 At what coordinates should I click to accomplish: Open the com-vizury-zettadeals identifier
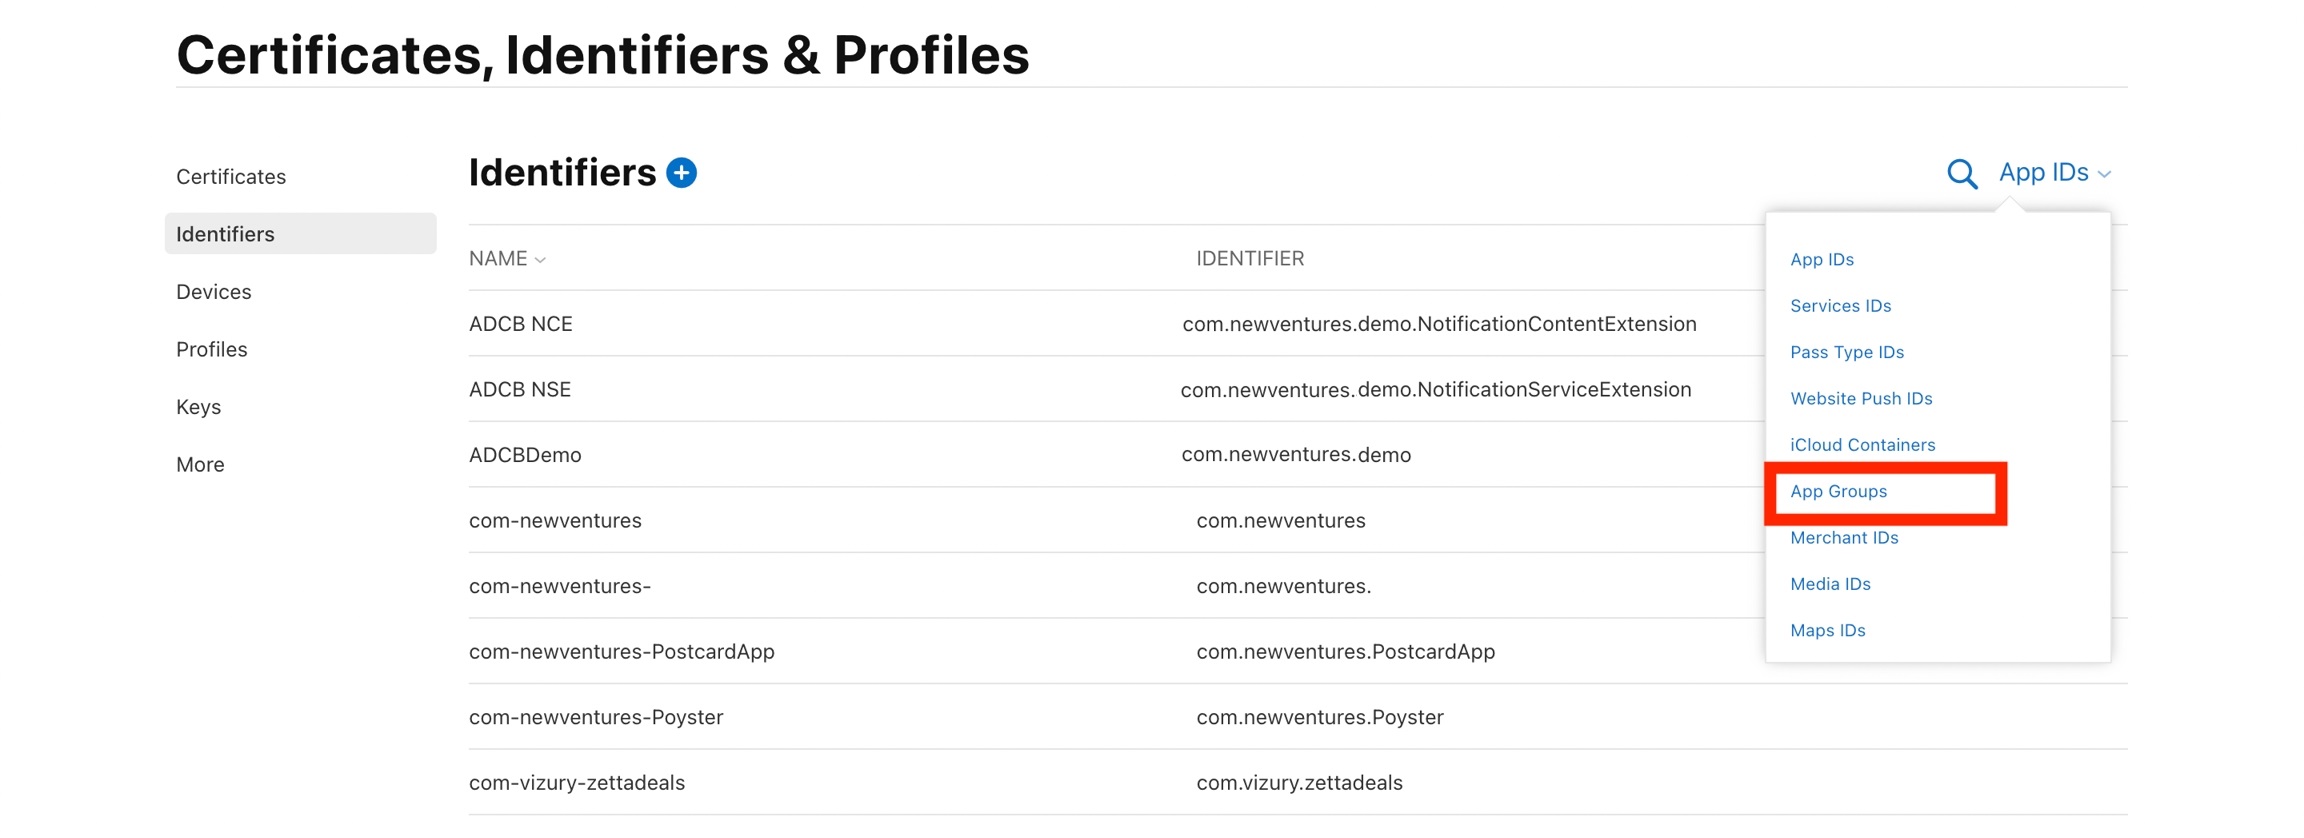[577, 783]
